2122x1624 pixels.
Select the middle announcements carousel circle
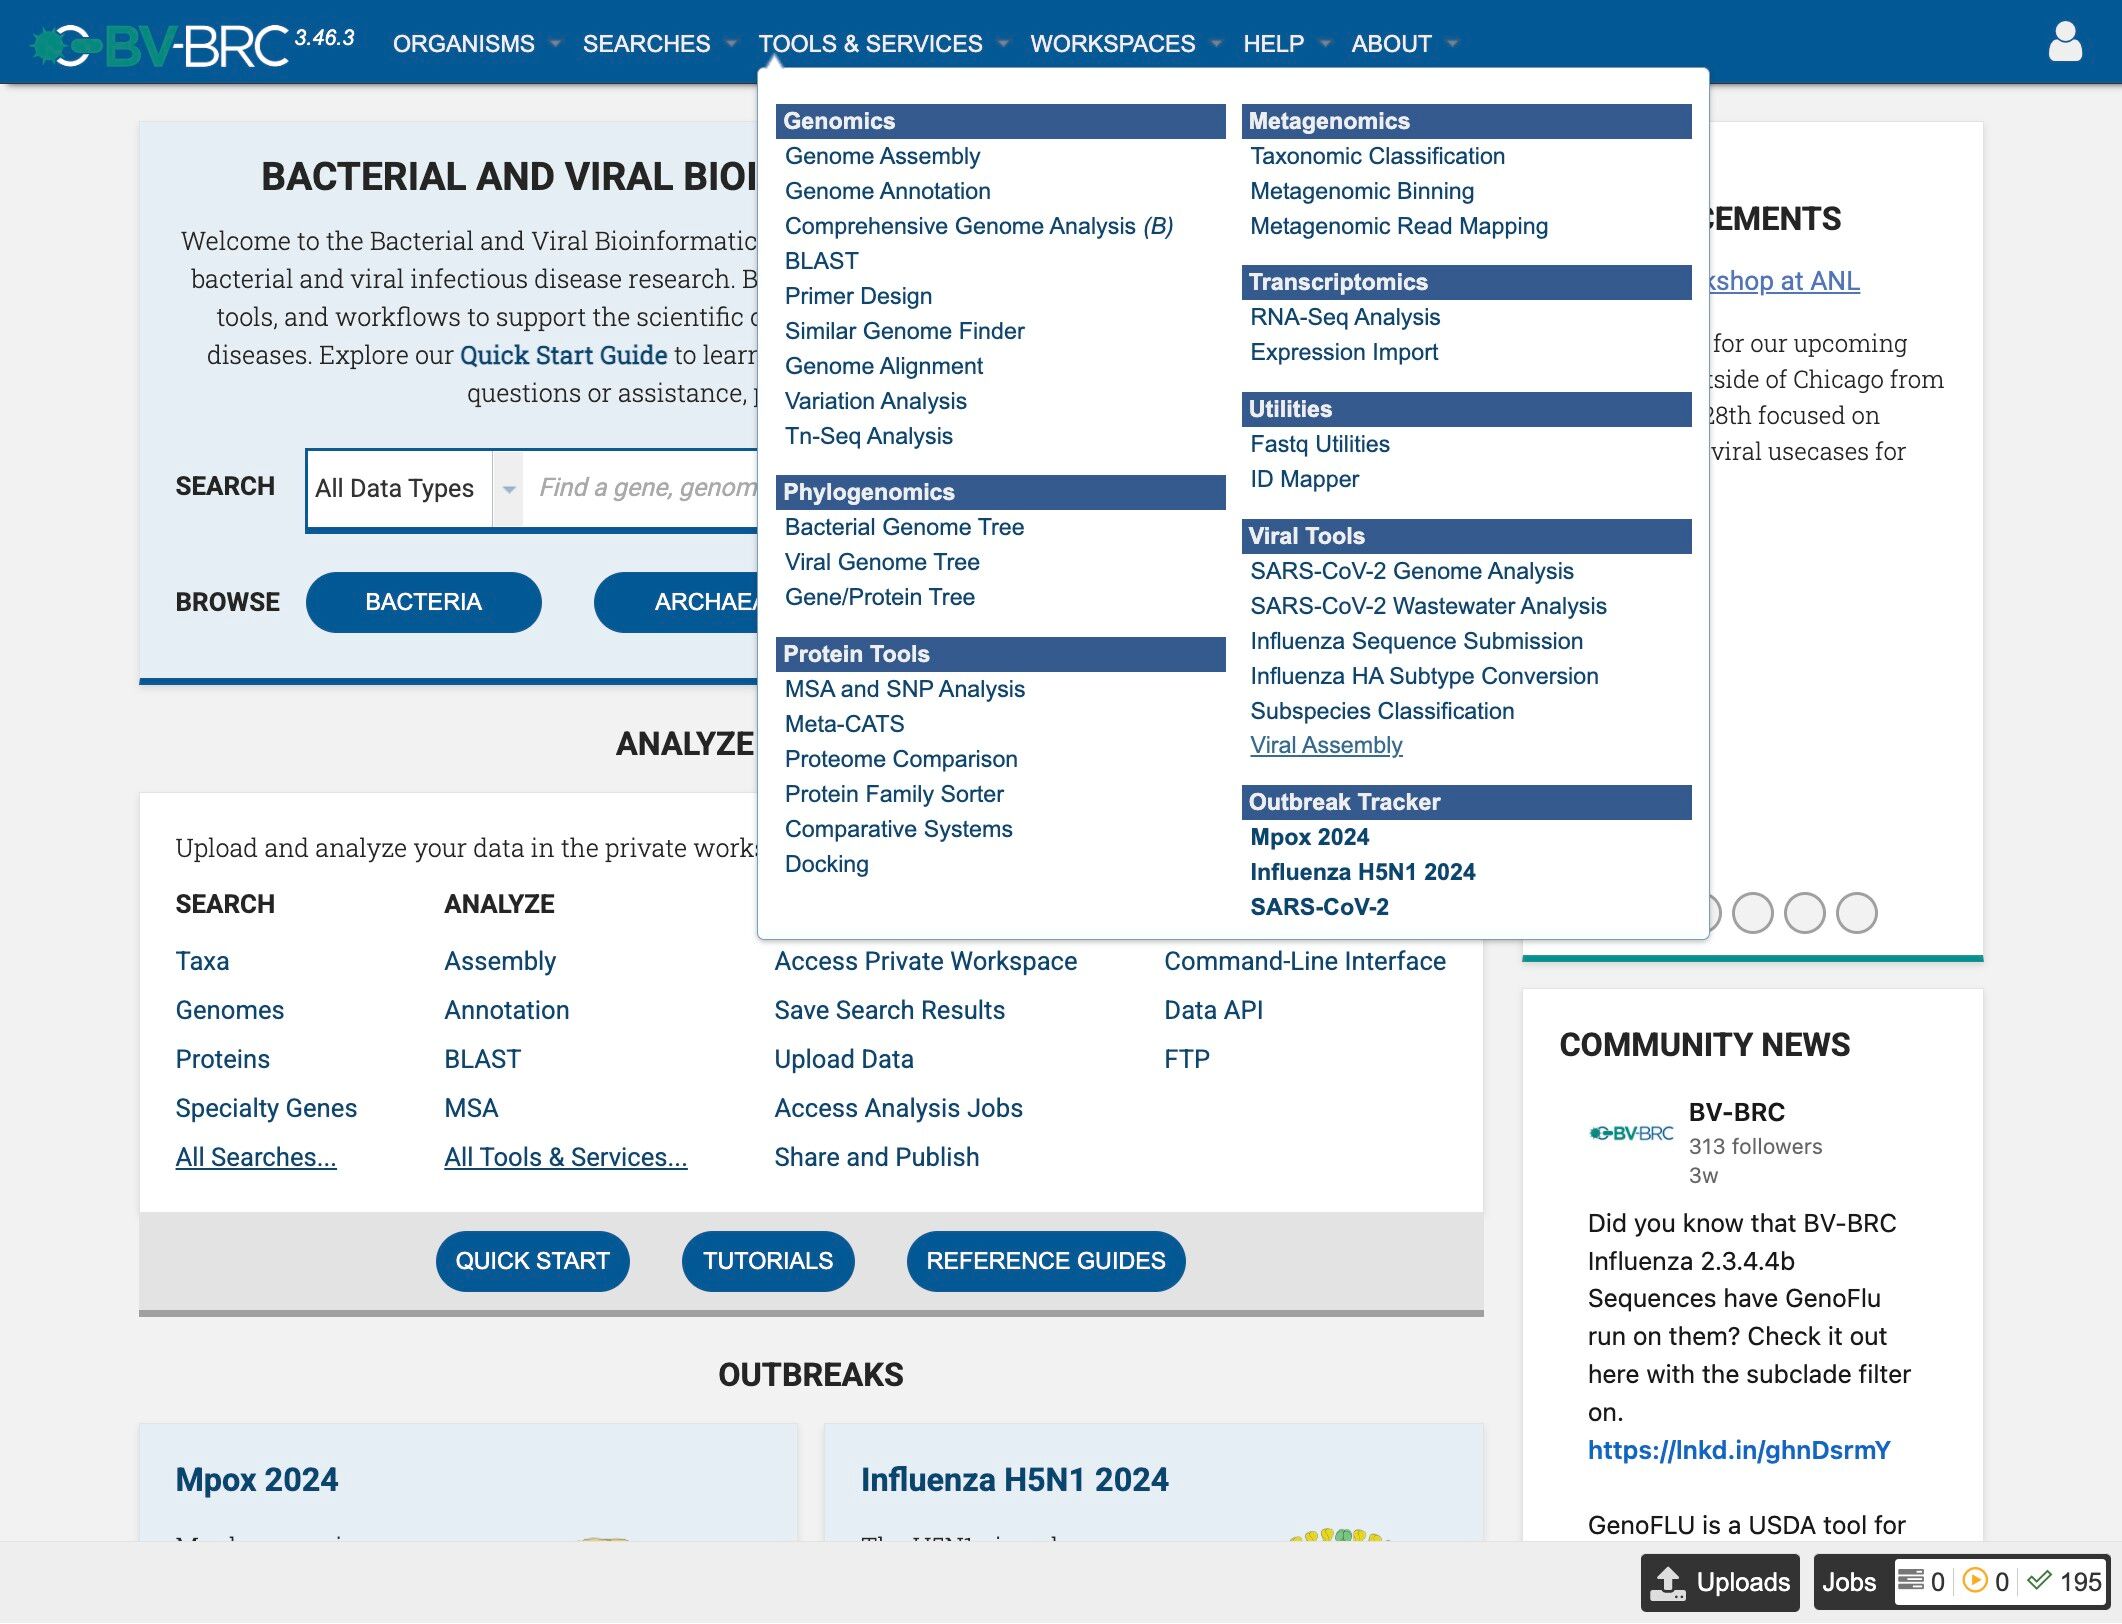(x=1753, y=913)
